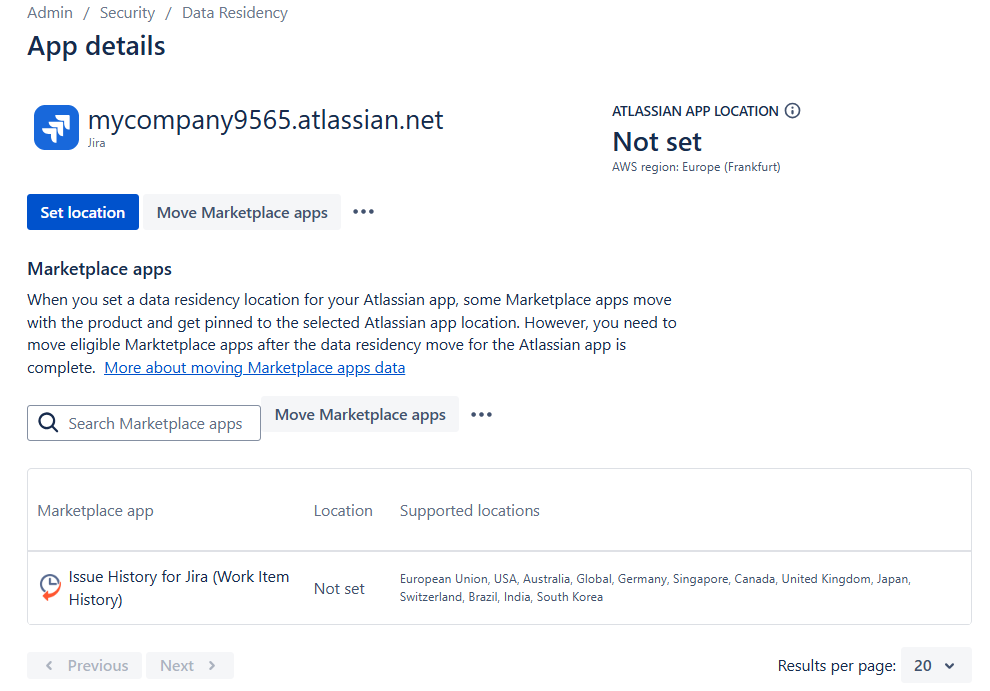Click the magnifying glass search icon
The height and width of the screenshot is (691, 990).
[x=48, y=423]
